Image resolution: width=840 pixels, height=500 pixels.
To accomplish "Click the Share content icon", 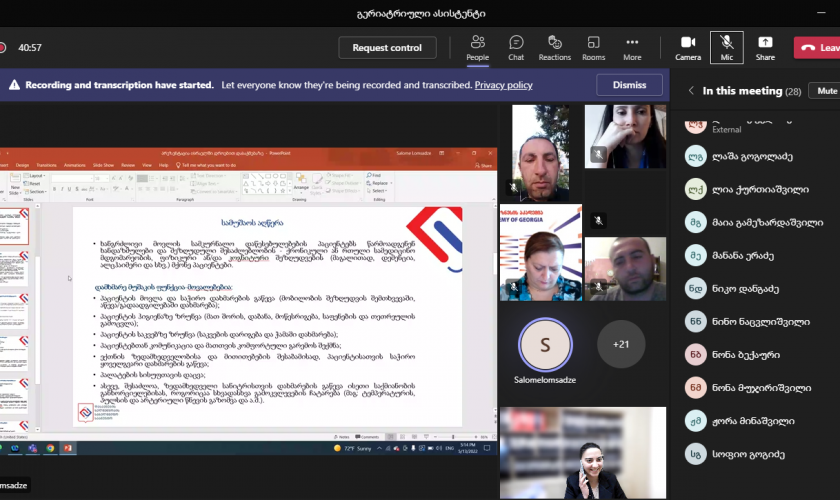I will click(x=765, y=47).
